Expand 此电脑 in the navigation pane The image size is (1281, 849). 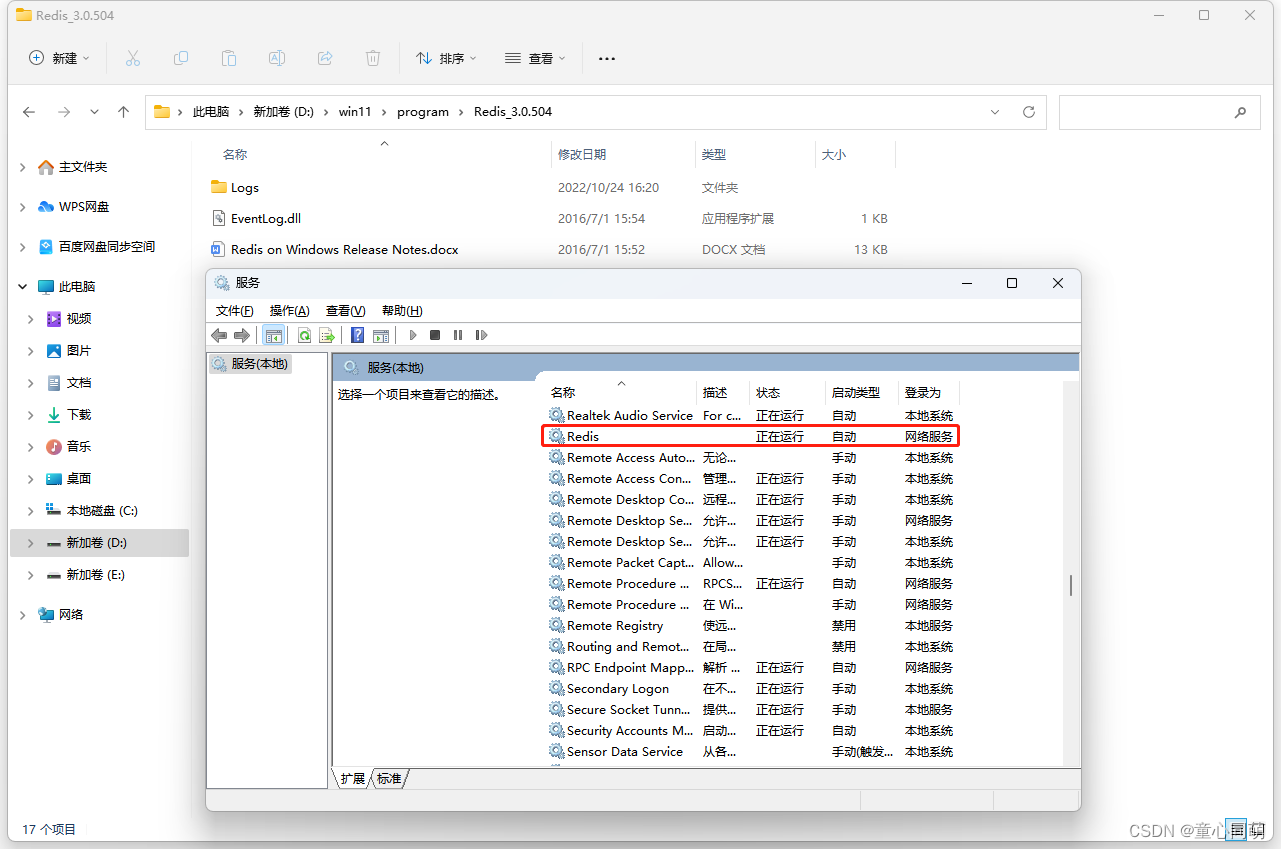coord(22,285)
